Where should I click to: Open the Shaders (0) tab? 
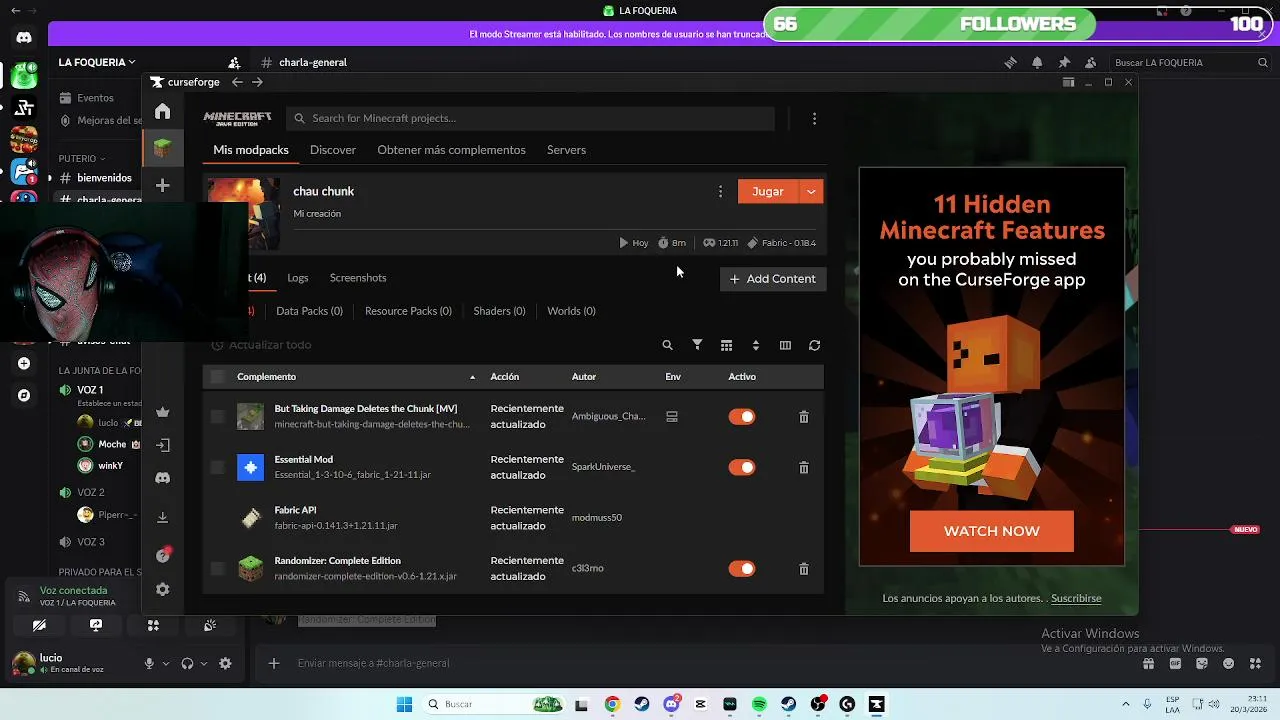pos(499,311)
